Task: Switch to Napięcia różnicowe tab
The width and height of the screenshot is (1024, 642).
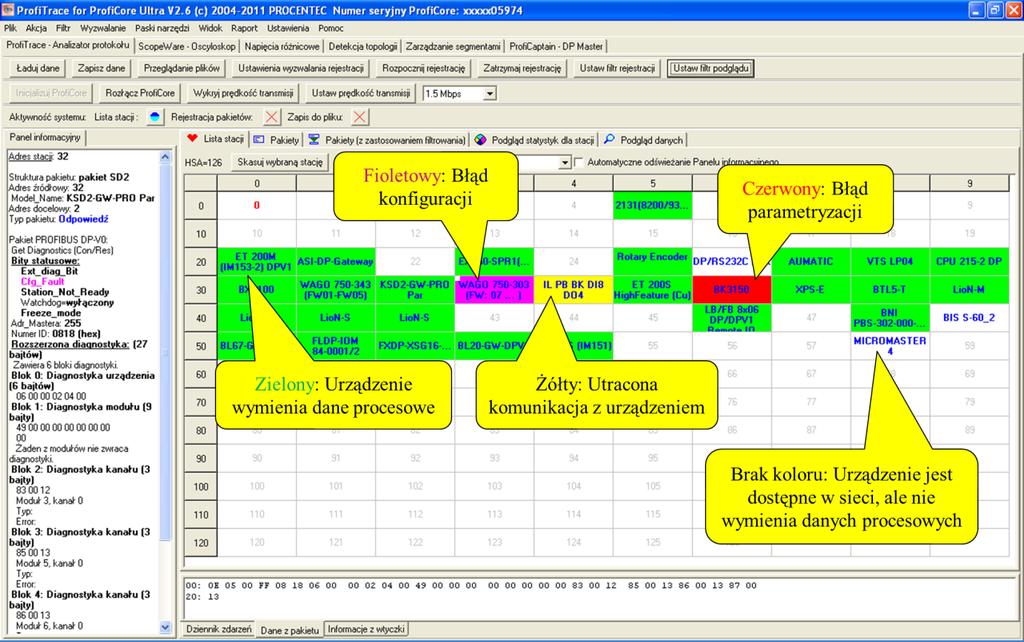Action: [282, 46]
